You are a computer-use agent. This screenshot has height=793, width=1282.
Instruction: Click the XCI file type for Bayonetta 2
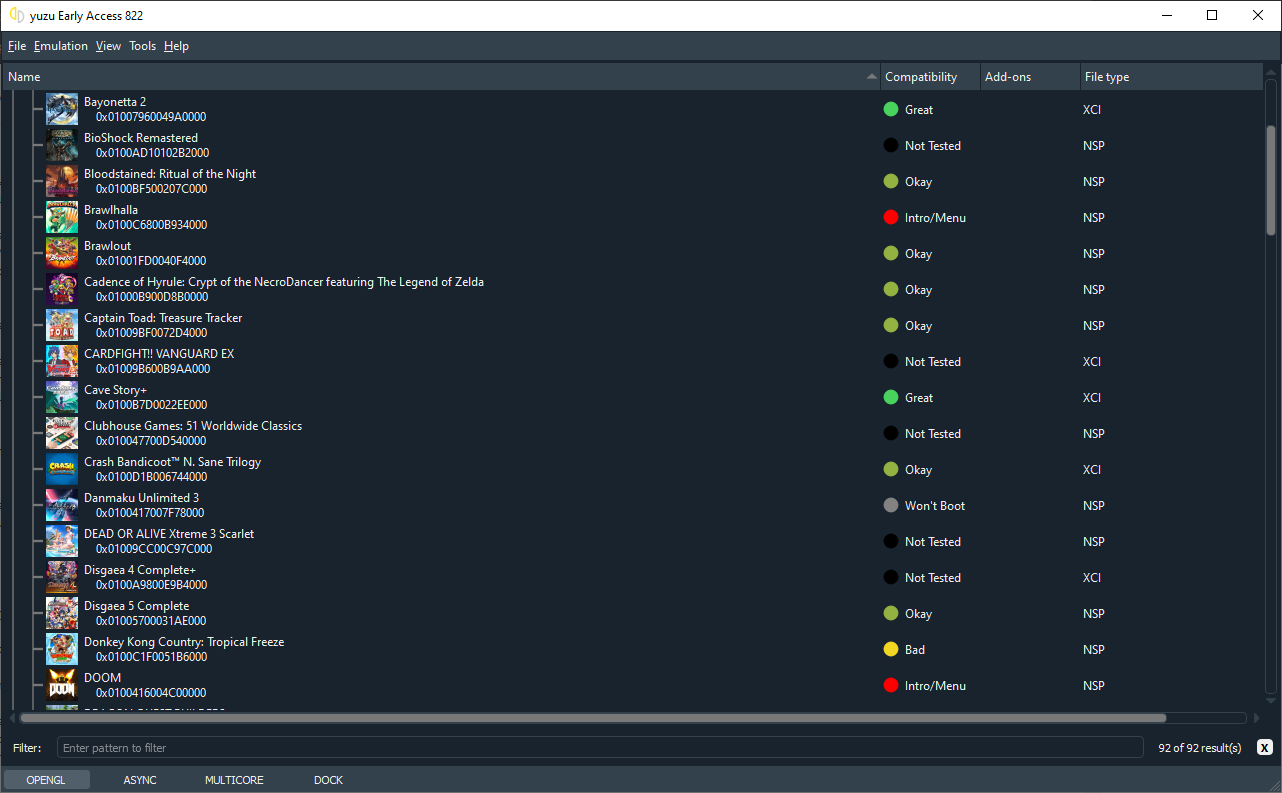click(x=1092, y=110)
